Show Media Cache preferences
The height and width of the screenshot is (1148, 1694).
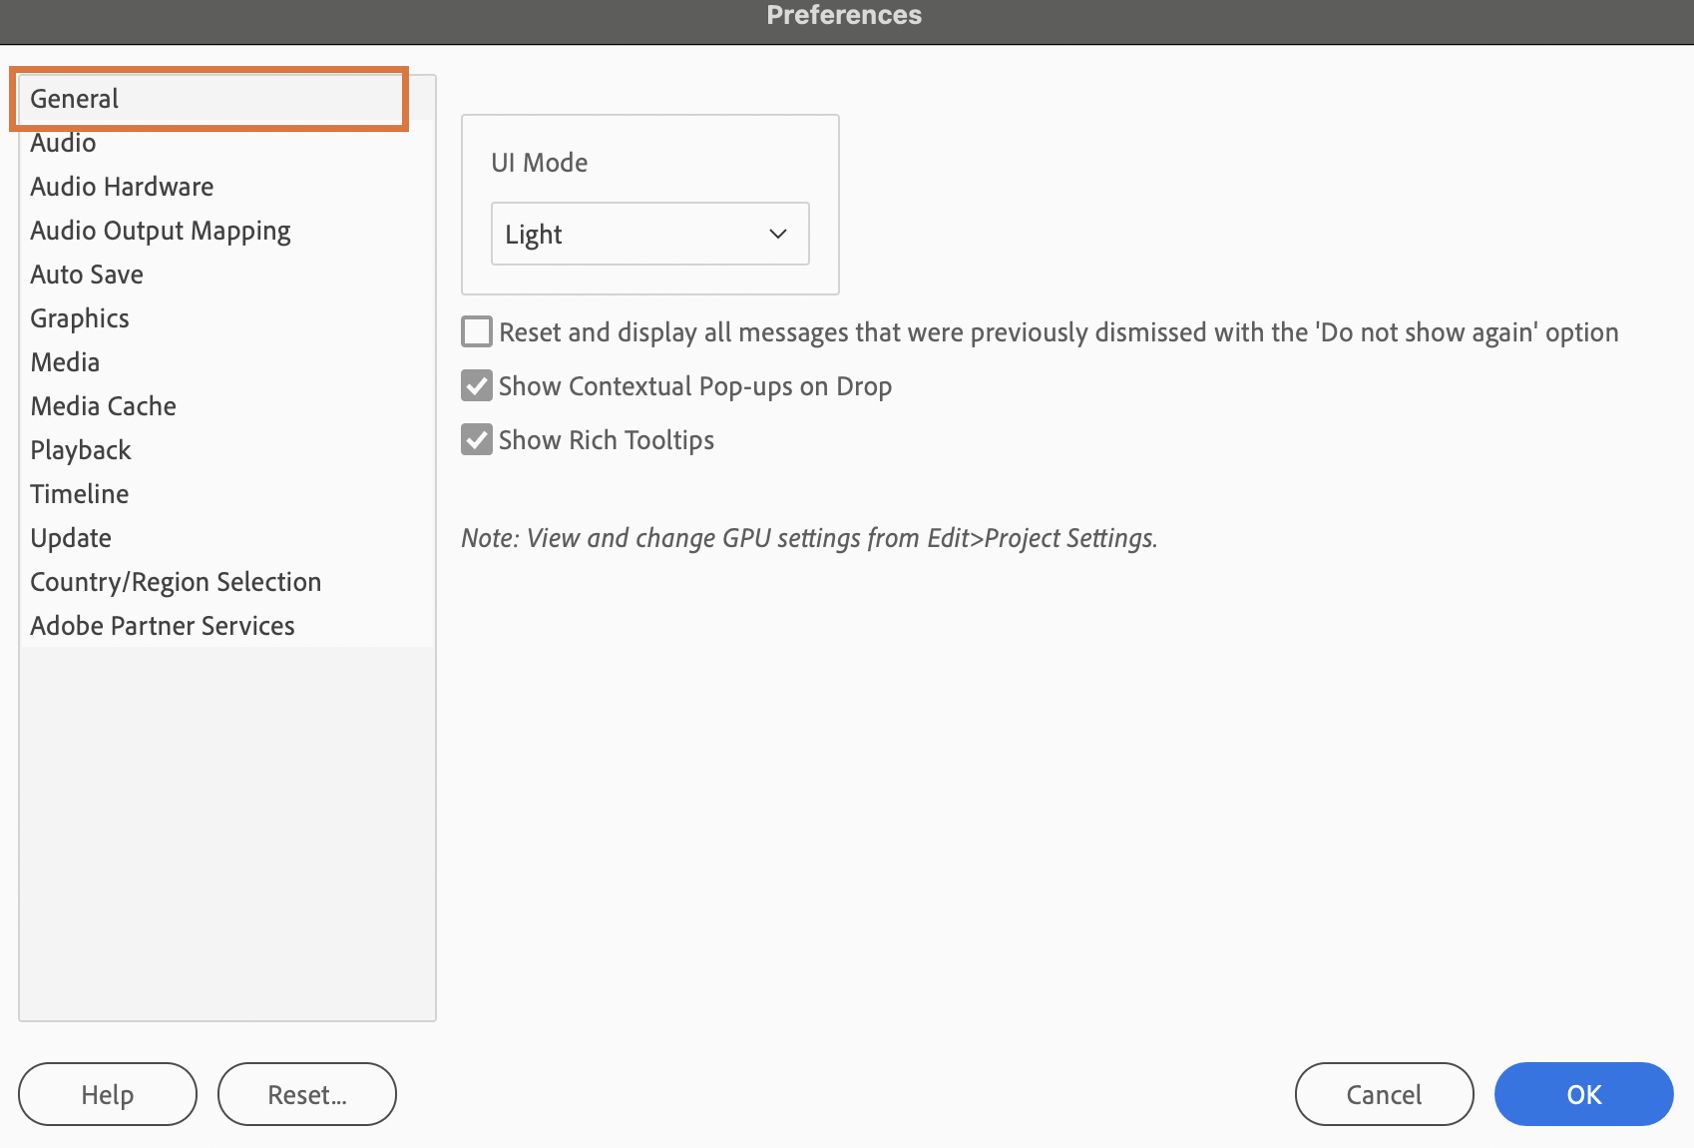coord(103,407)
